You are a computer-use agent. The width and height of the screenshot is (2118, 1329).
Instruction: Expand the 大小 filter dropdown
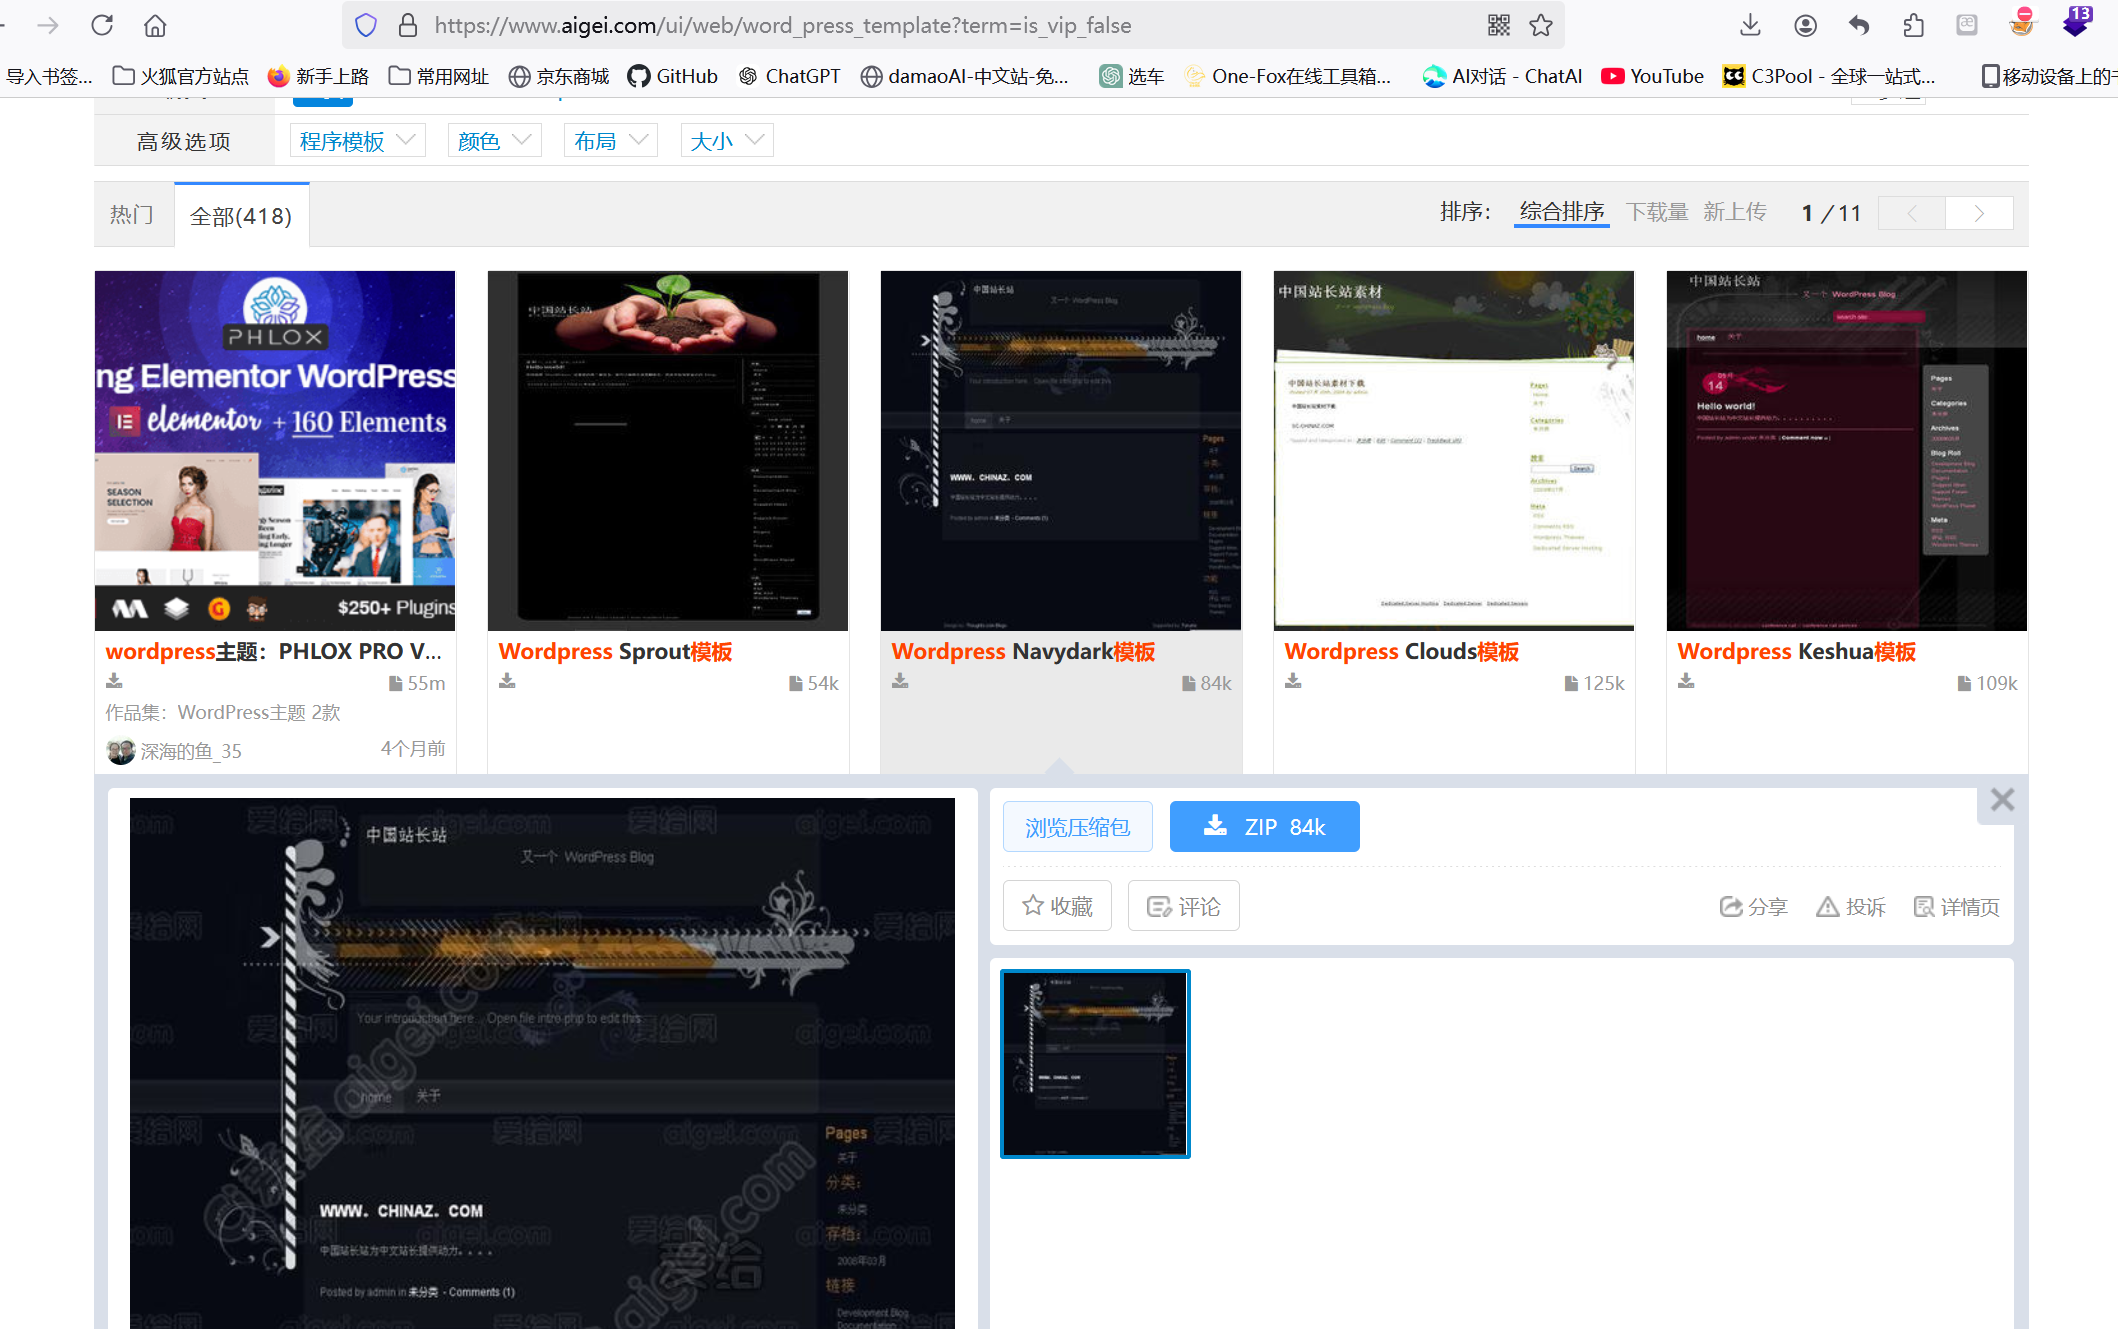click(726, 141)
